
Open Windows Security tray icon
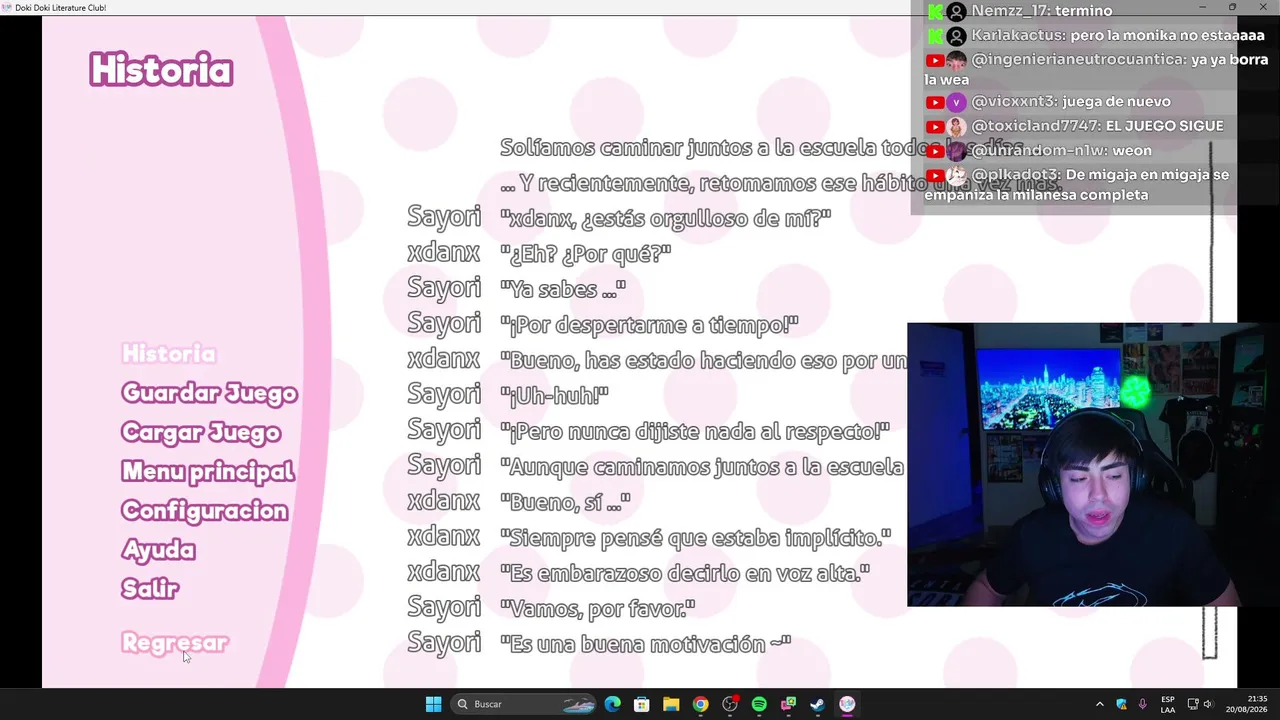coord(1121,704)
